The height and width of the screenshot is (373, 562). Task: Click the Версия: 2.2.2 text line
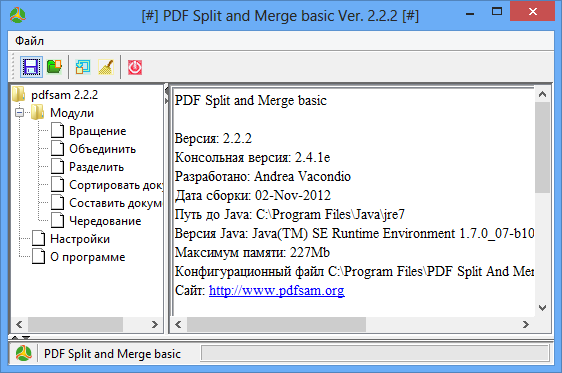[x=213, y=138]
